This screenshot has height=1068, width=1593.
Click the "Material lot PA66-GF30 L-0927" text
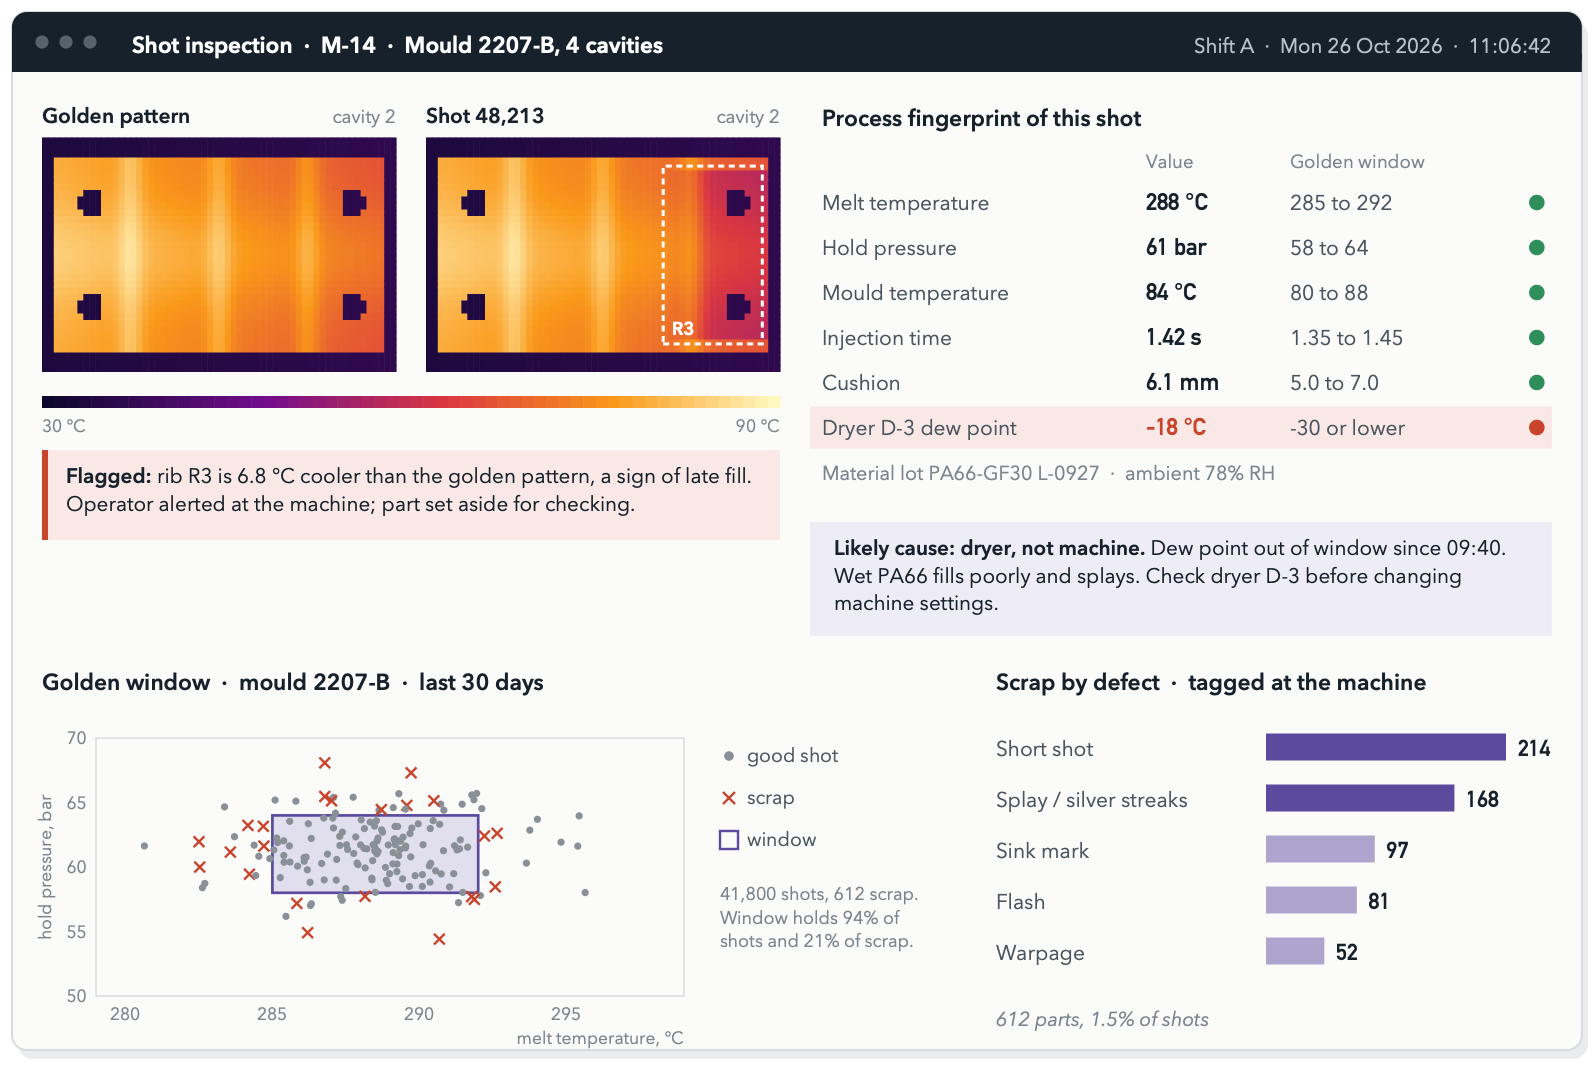[x=960, y=473]
